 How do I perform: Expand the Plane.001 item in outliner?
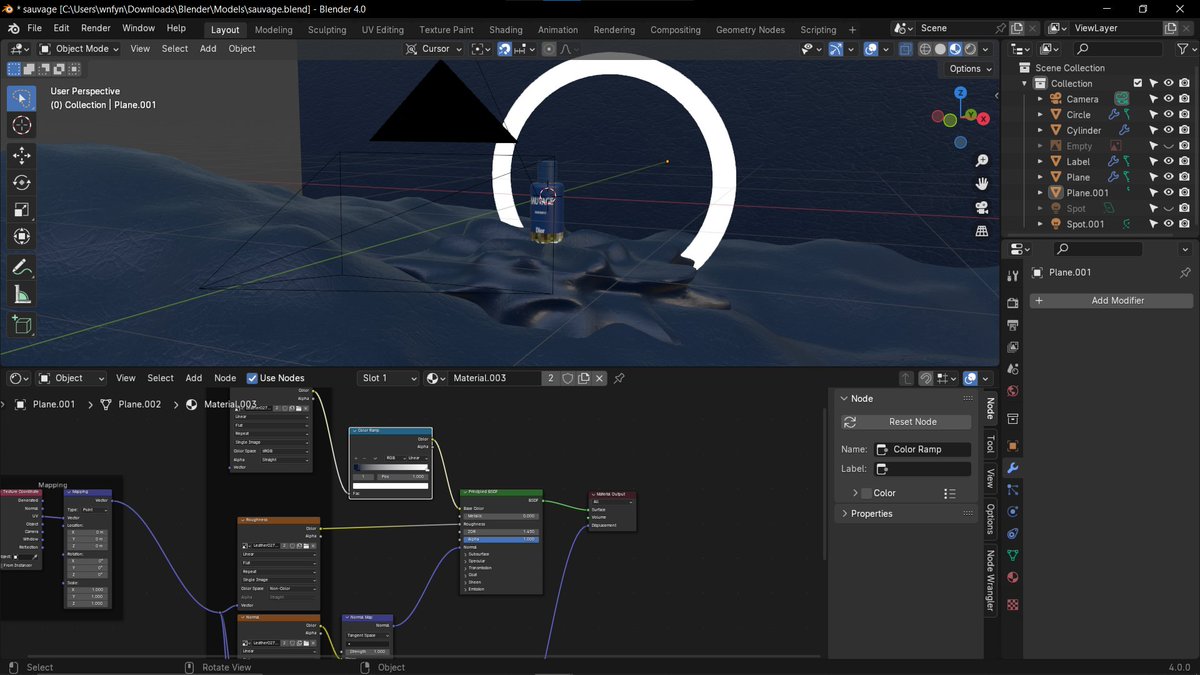(1040, 193)
